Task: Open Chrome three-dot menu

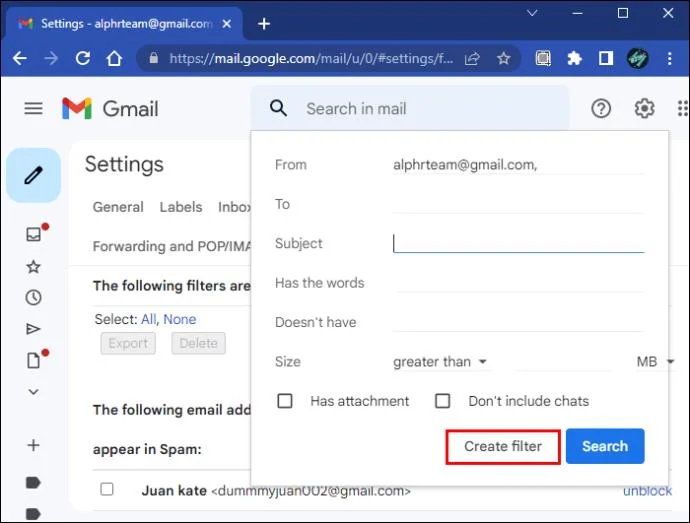Action: [670, 58]
